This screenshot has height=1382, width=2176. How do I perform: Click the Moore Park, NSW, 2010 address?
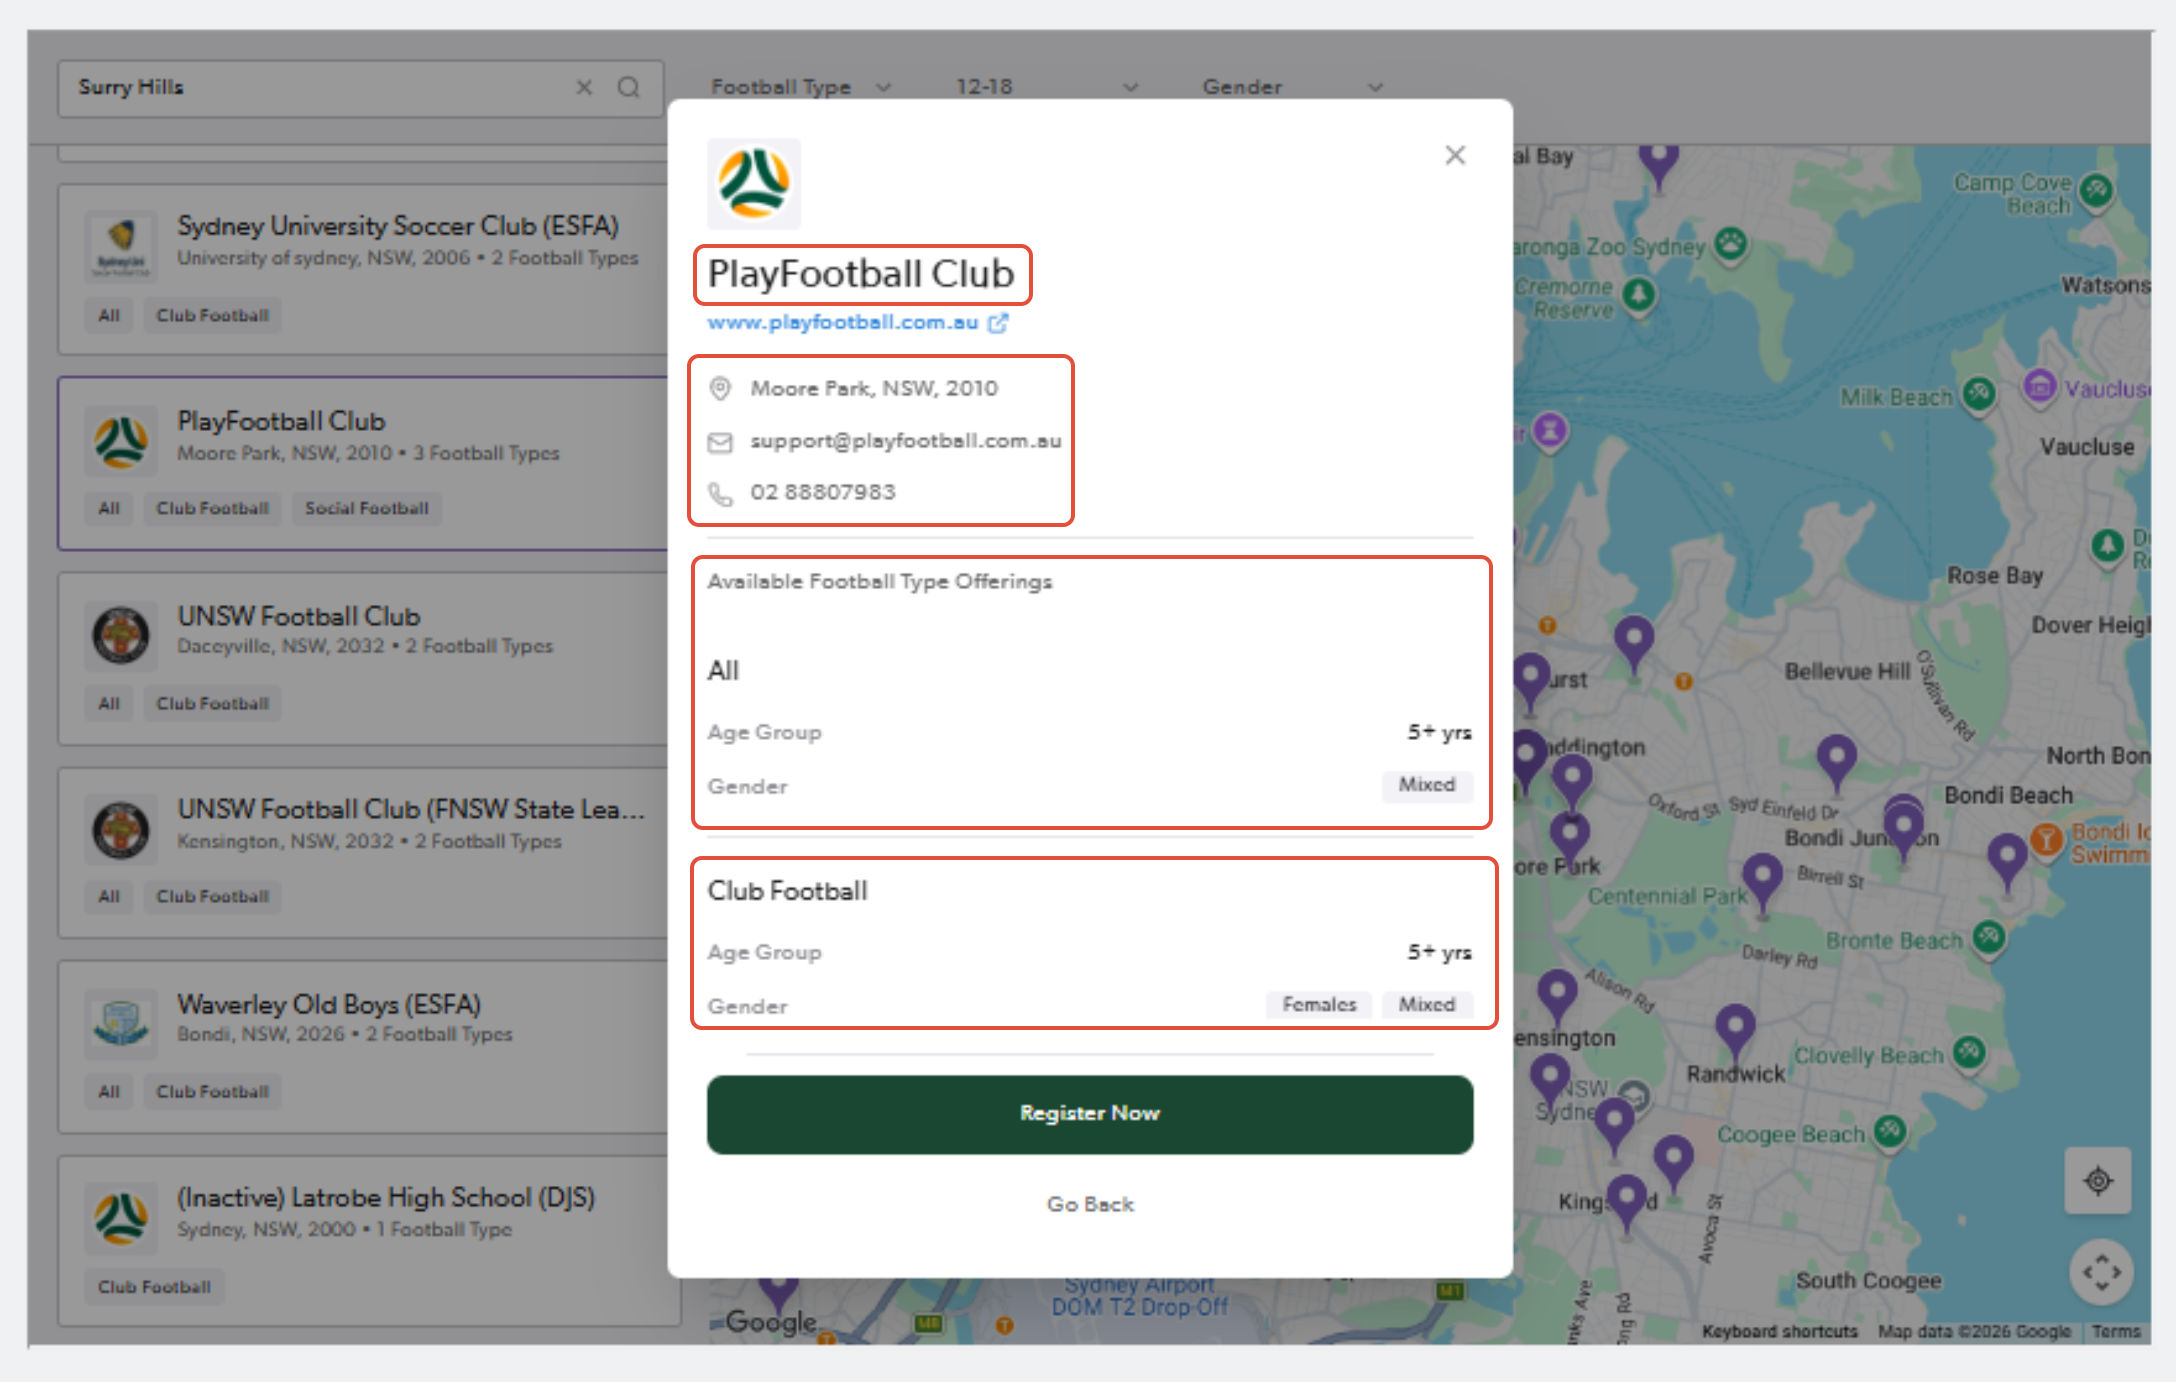pos(874,388)
